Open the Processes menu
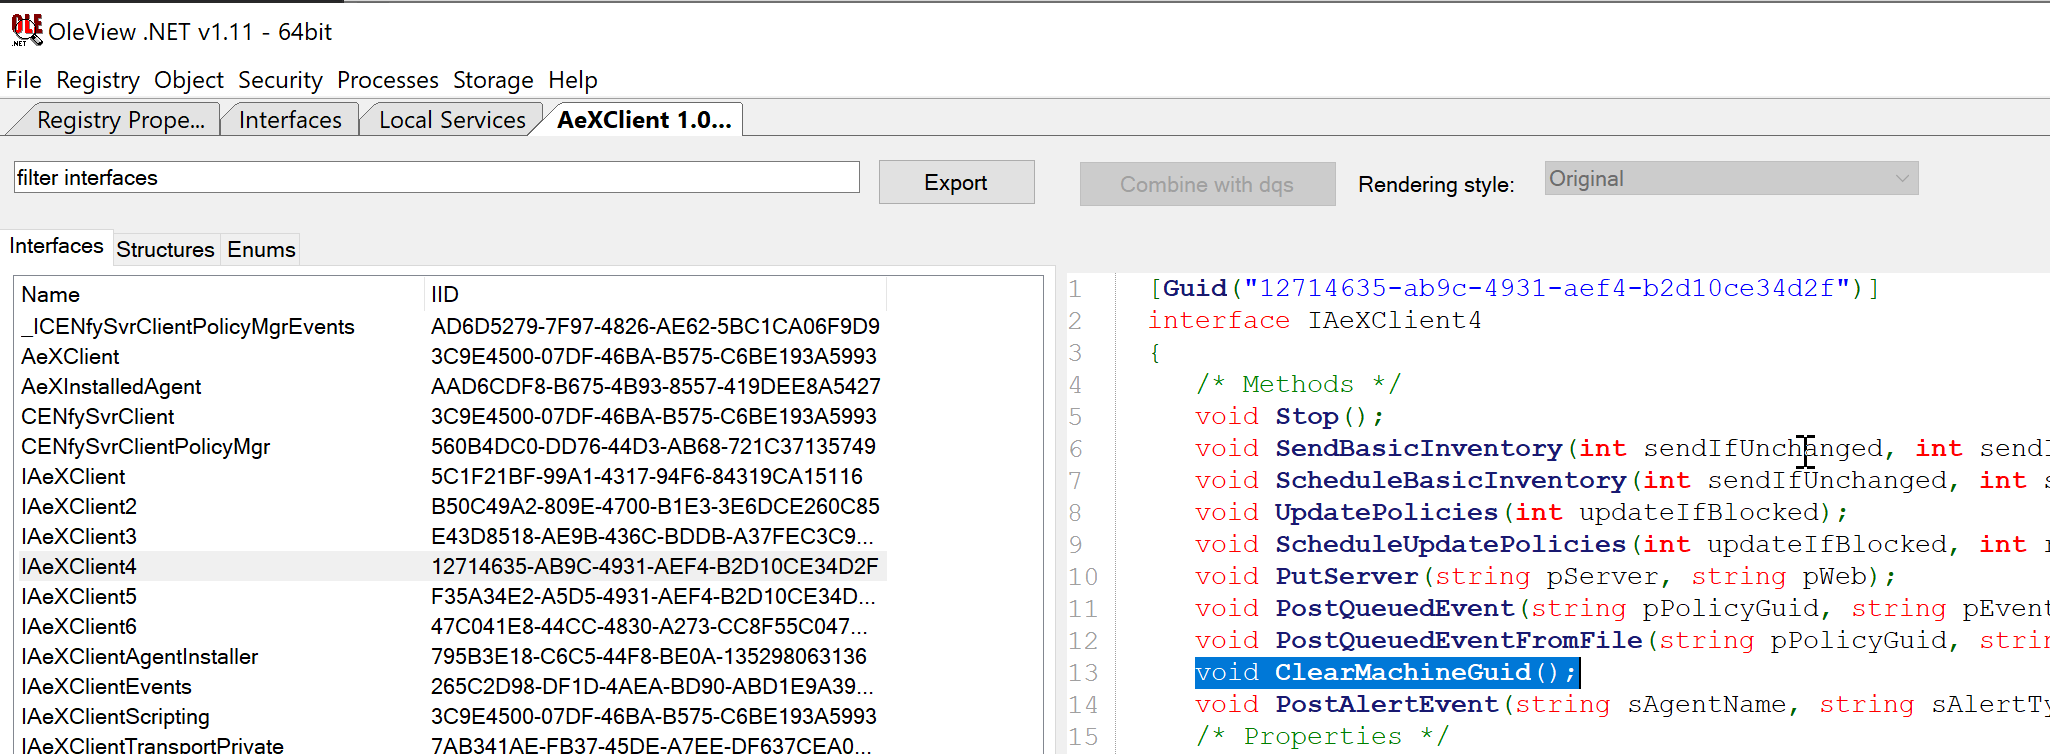 point(388,80)
